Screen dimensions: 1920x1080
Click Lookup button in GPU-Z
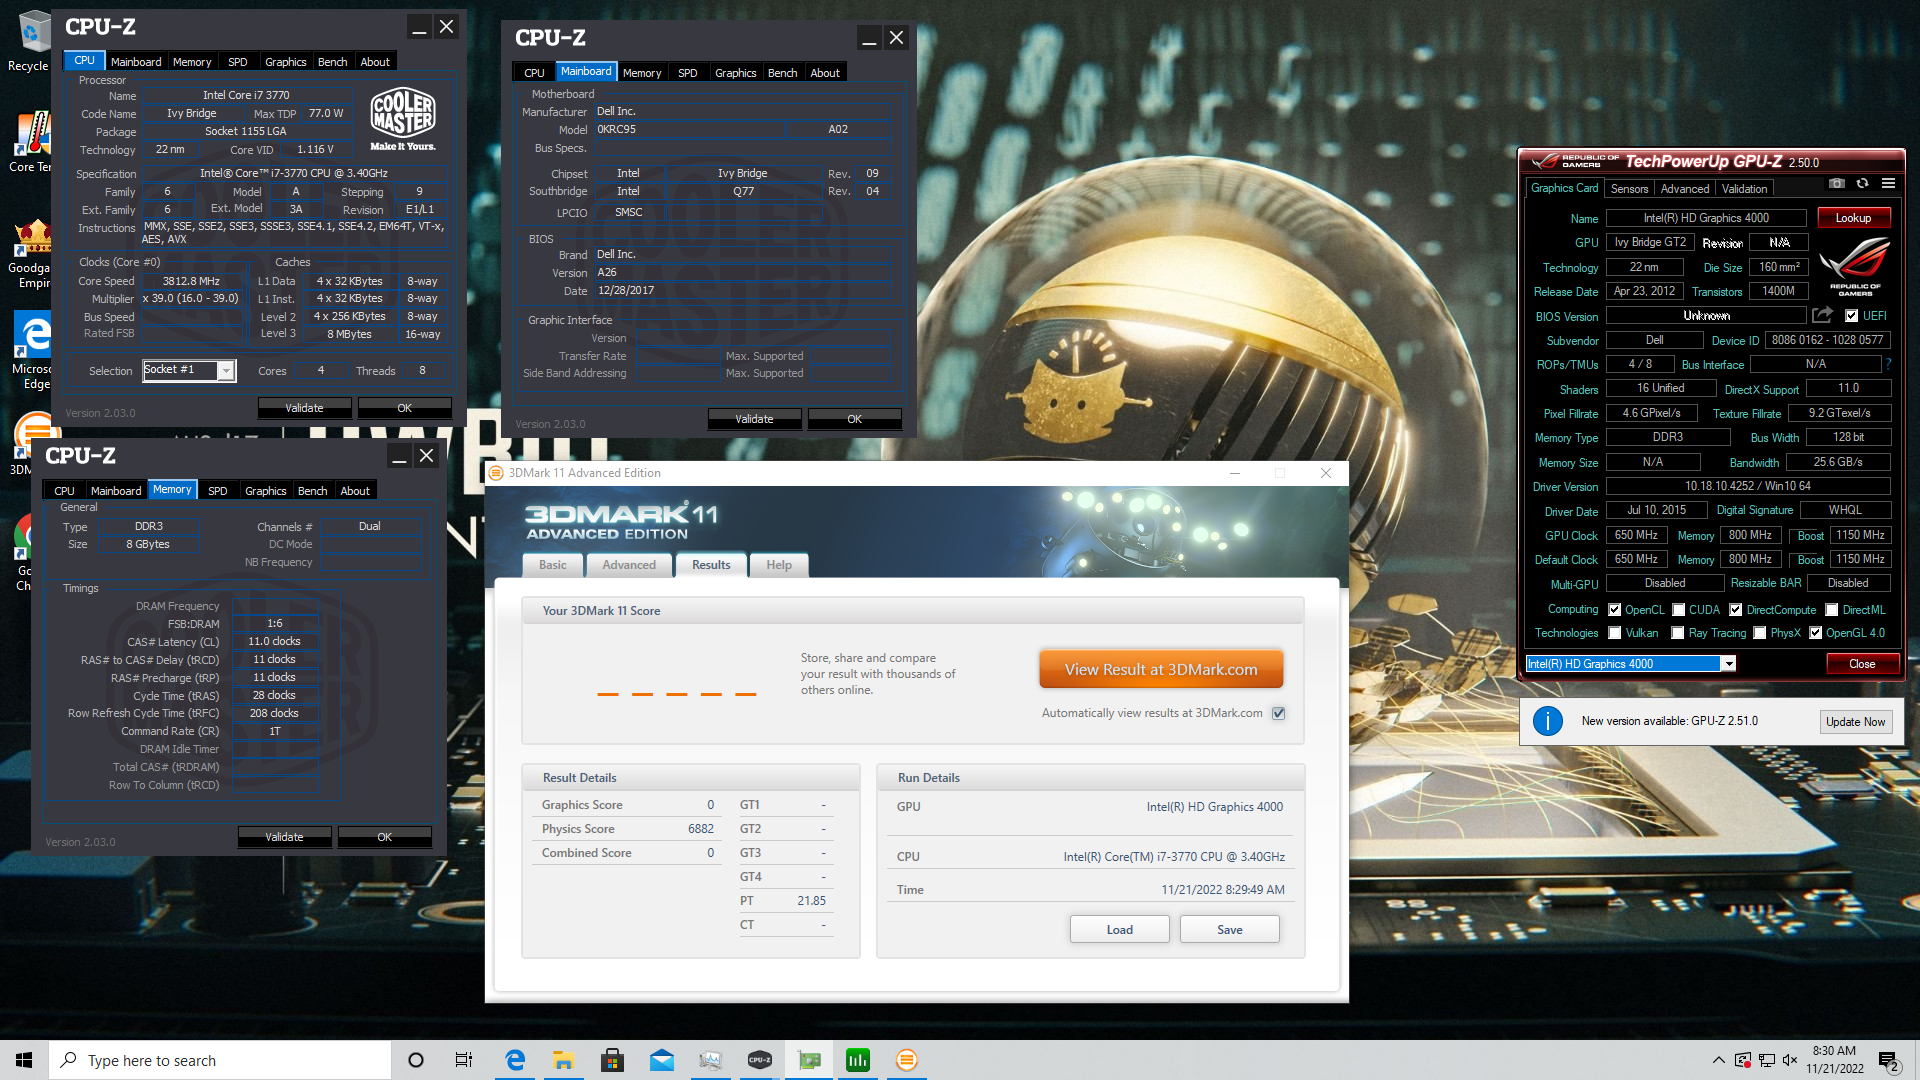[1853, 218]
